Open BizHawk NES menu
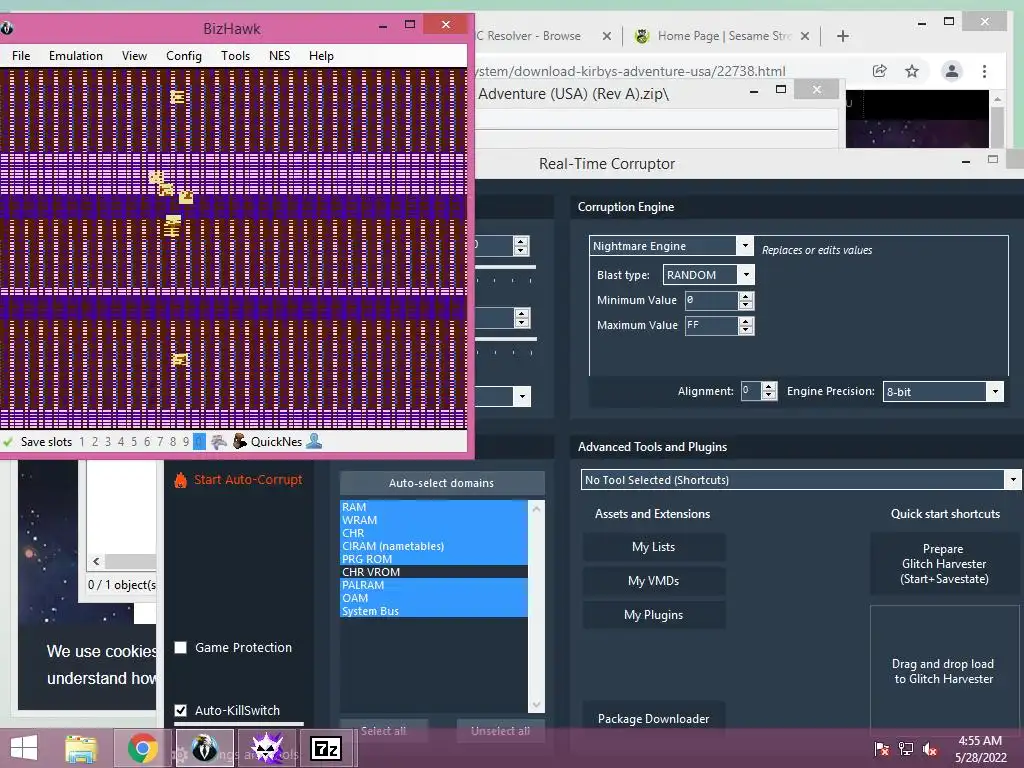The image size is (1024, 768). 280,56
